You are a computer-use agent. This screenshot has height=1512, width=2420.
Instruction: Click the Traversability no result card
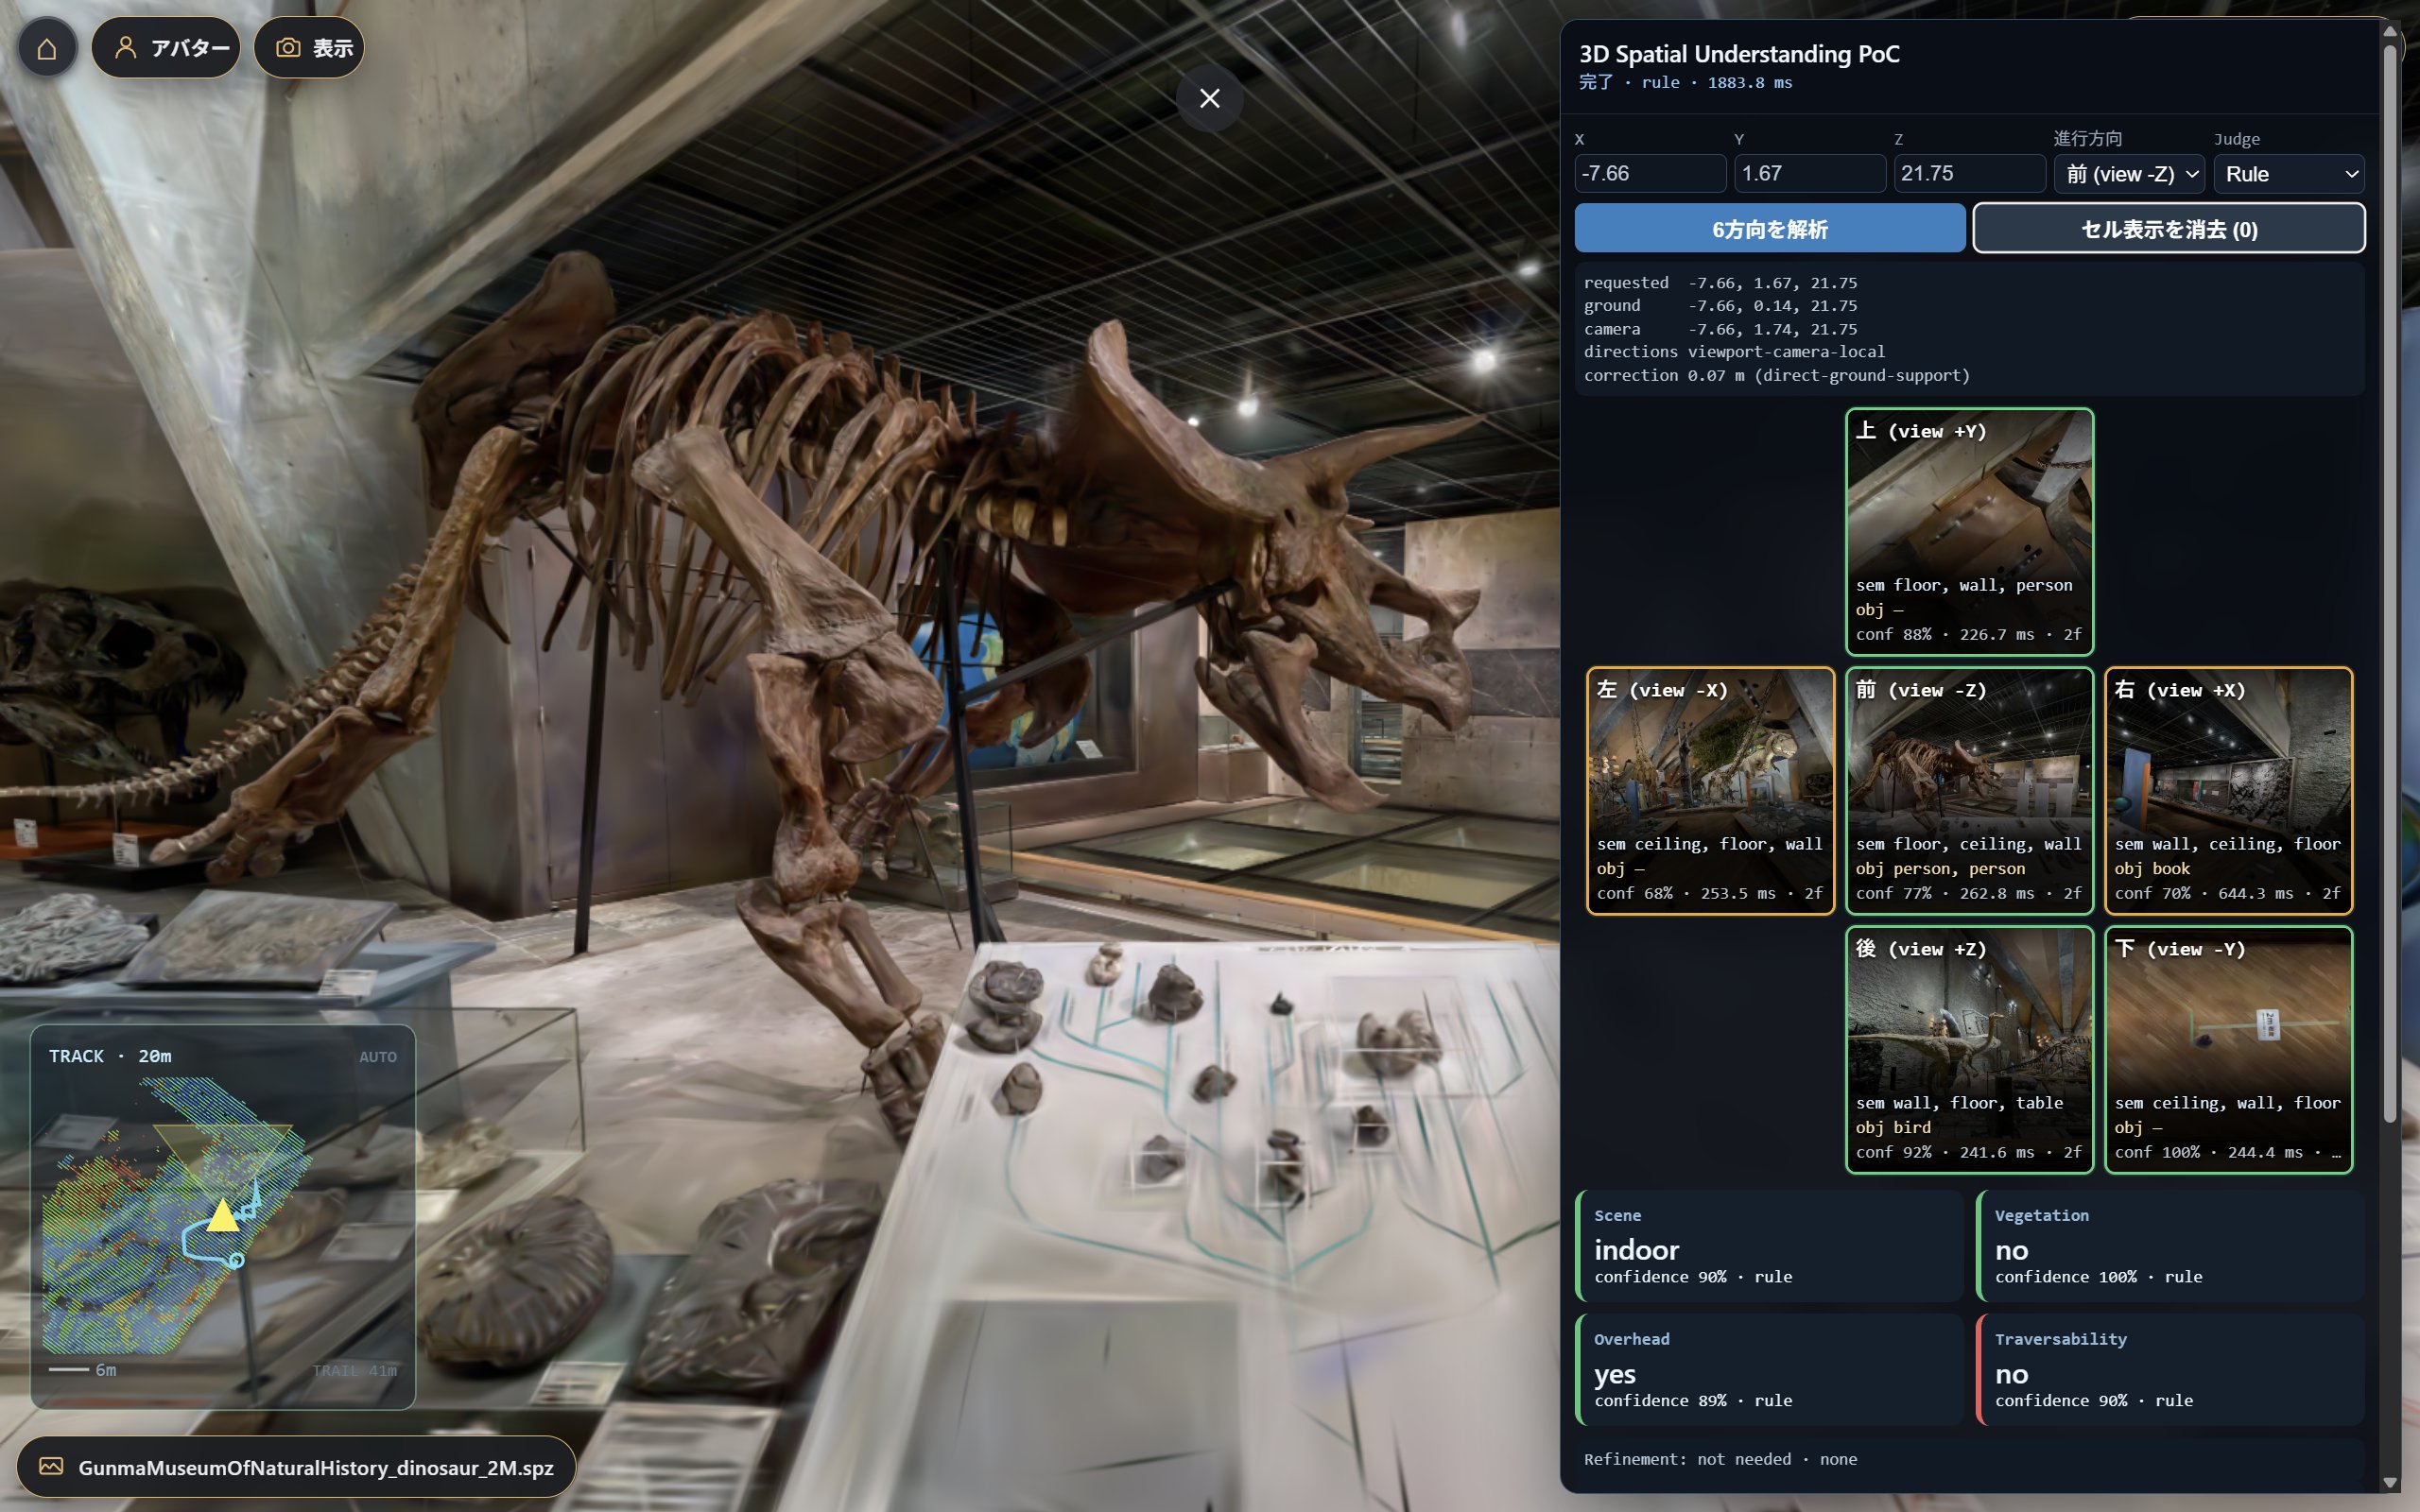click(x=2170, y=1369)
